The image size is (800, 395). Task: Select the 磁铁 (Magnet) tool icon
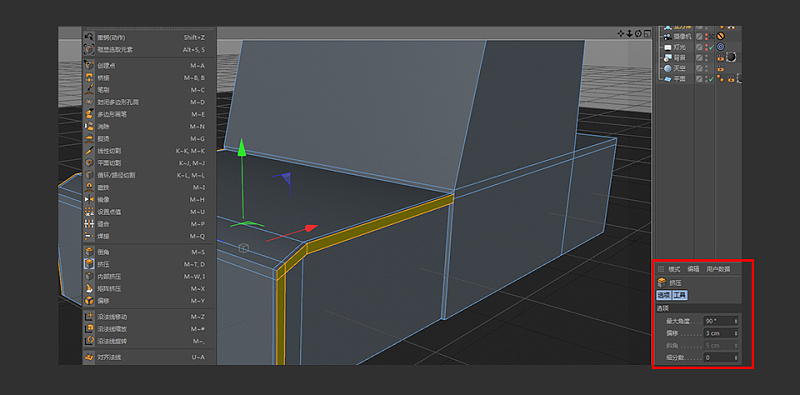tap(89, 187)
